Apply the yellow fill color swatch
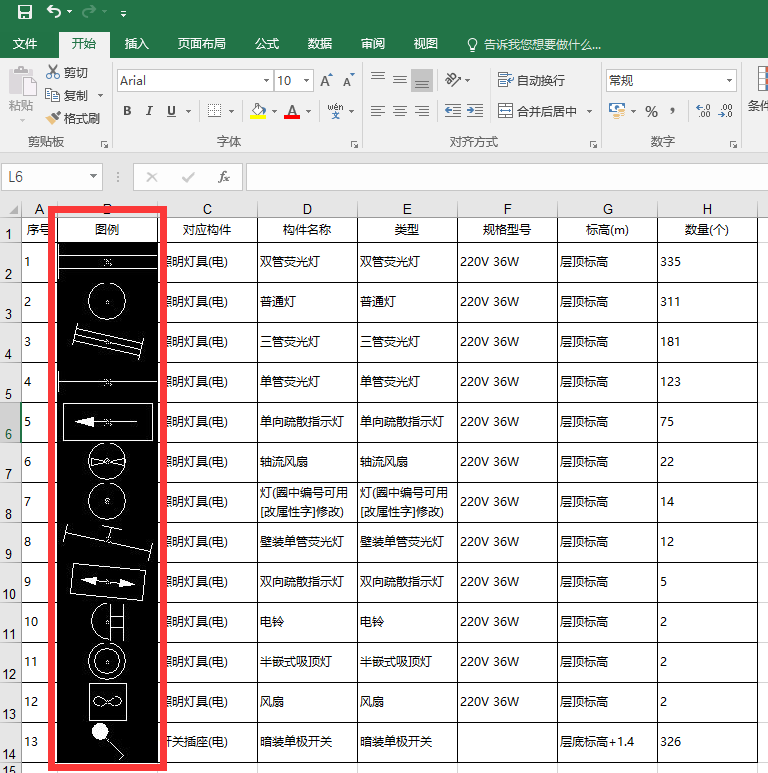 pyautogui.click(x=257, y=111)
